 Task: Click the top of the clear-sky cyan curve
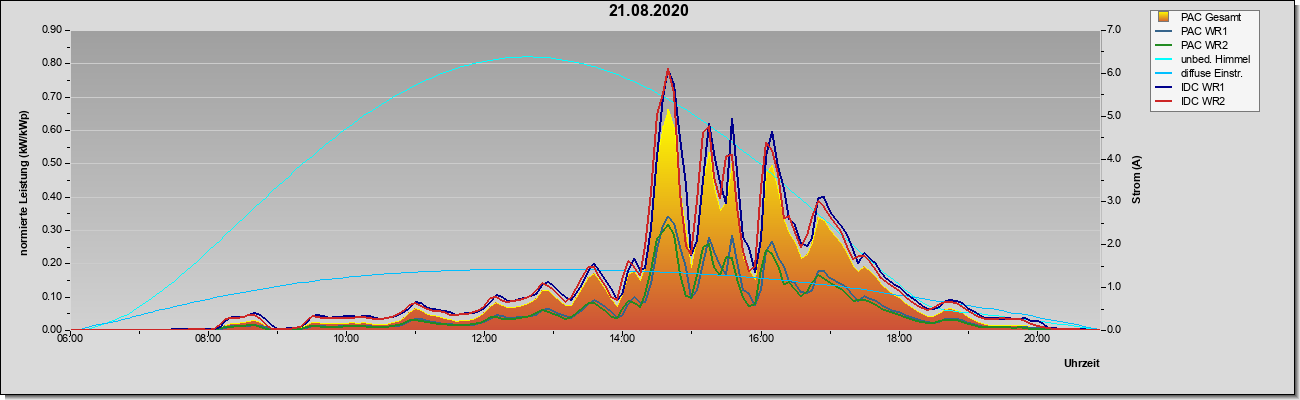(x=527, y=57)
